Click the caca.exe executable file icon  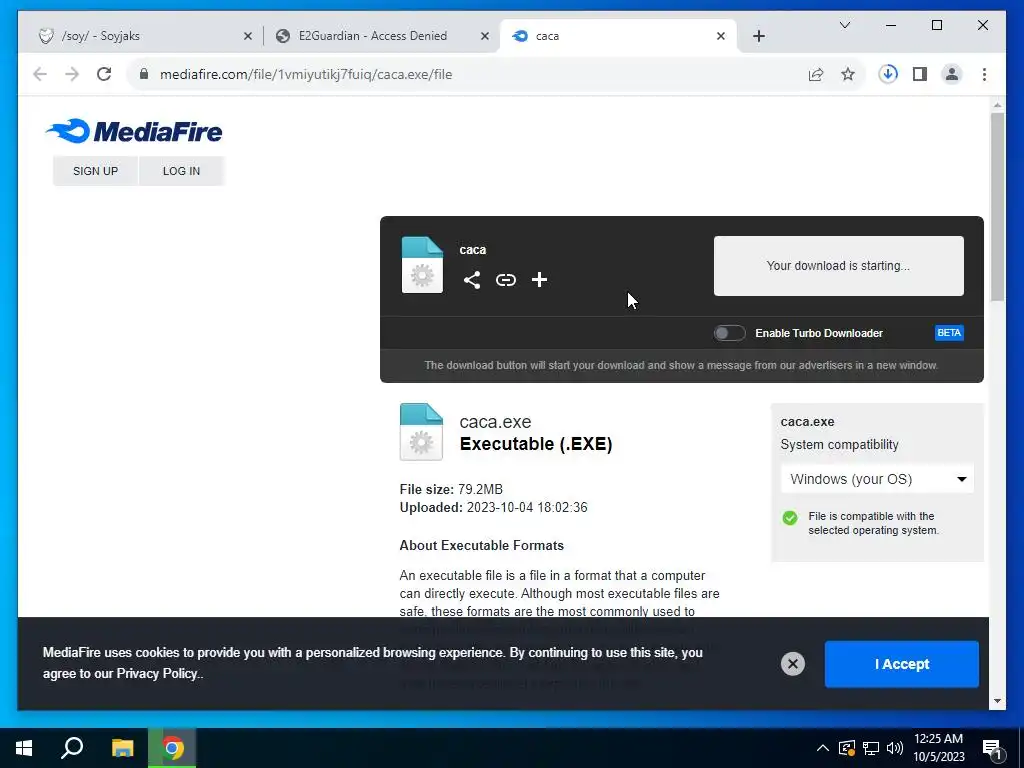point(421,432)
